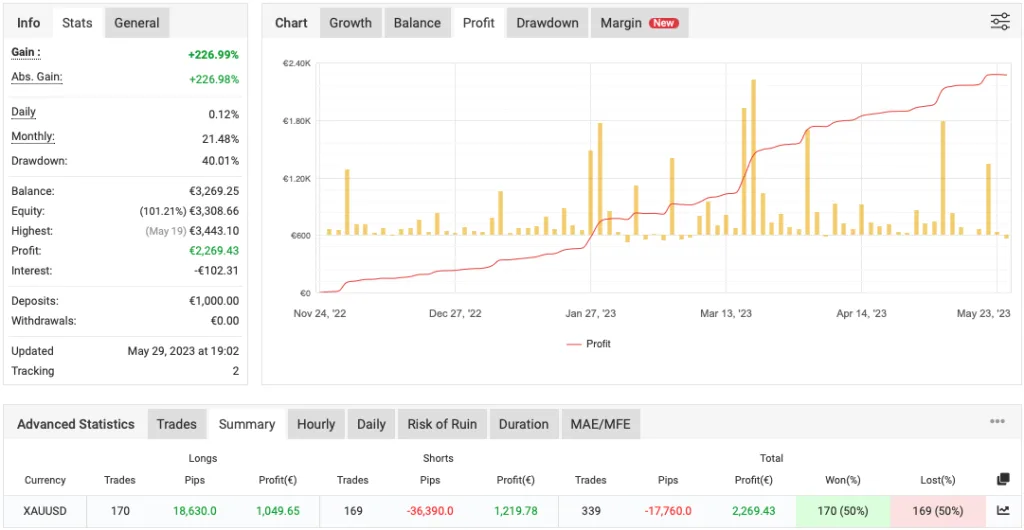Click the copy icon in Summary table
Screen dimensions: 1024x530
[x=1003, y=480]
